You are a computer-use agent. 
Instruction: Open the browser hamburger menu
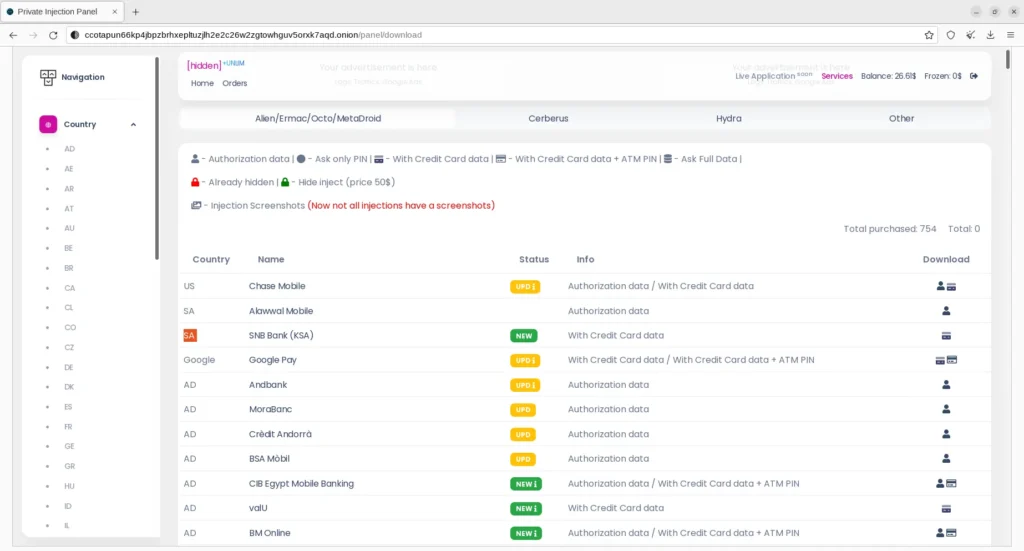click(x=1011, y=35)
